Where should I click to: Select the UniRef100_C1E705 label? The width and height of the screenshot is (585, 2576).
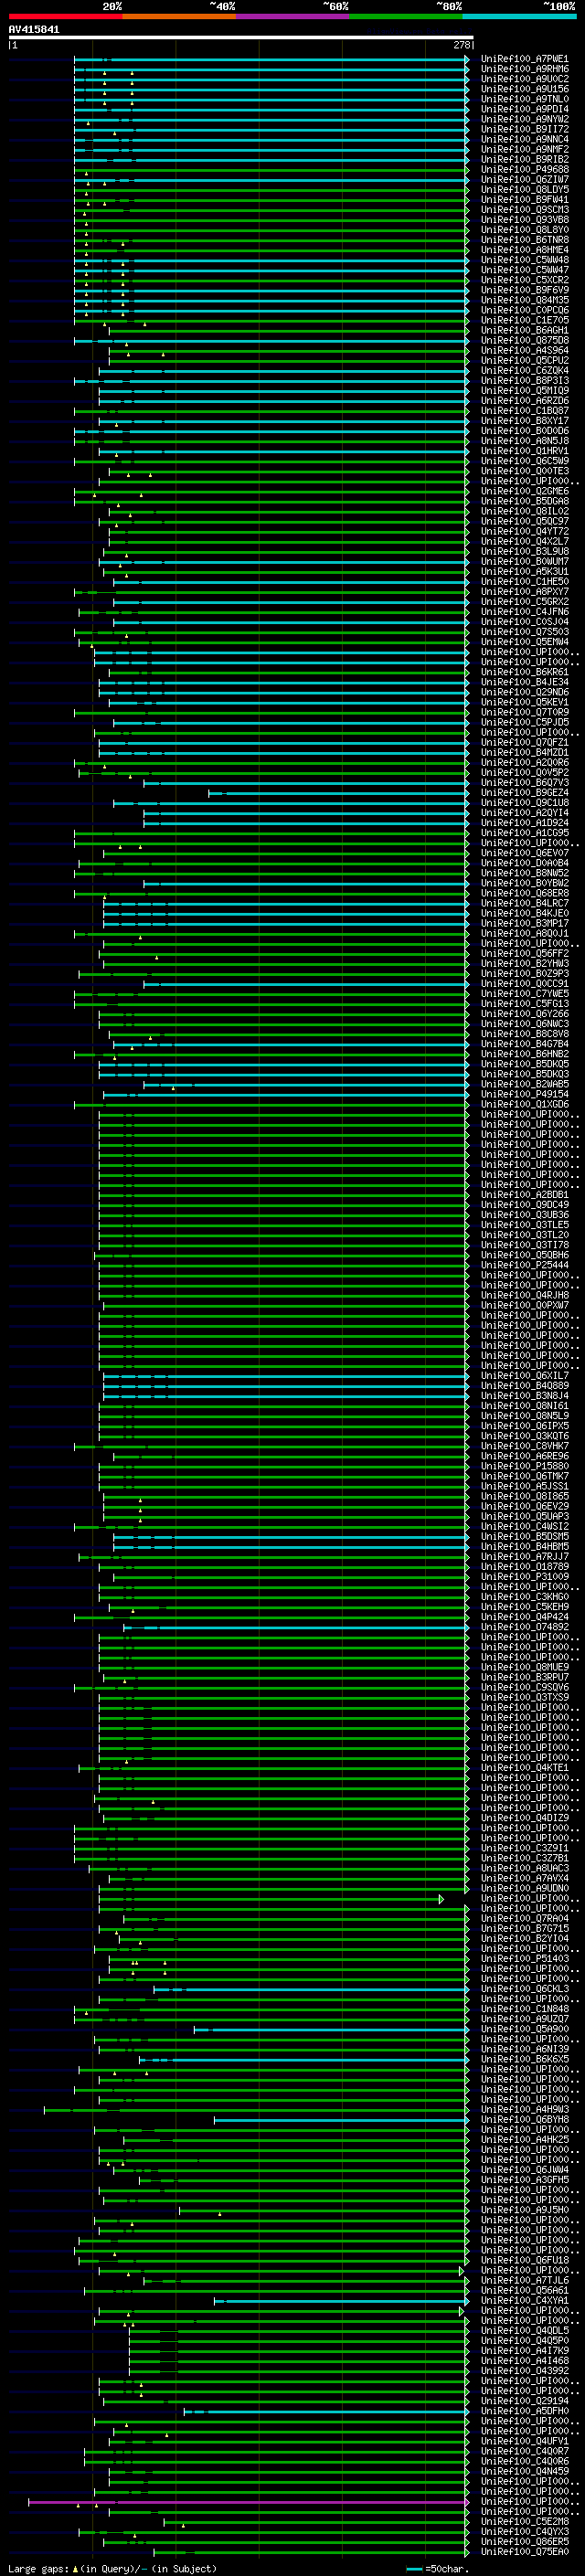coord(524,320)
